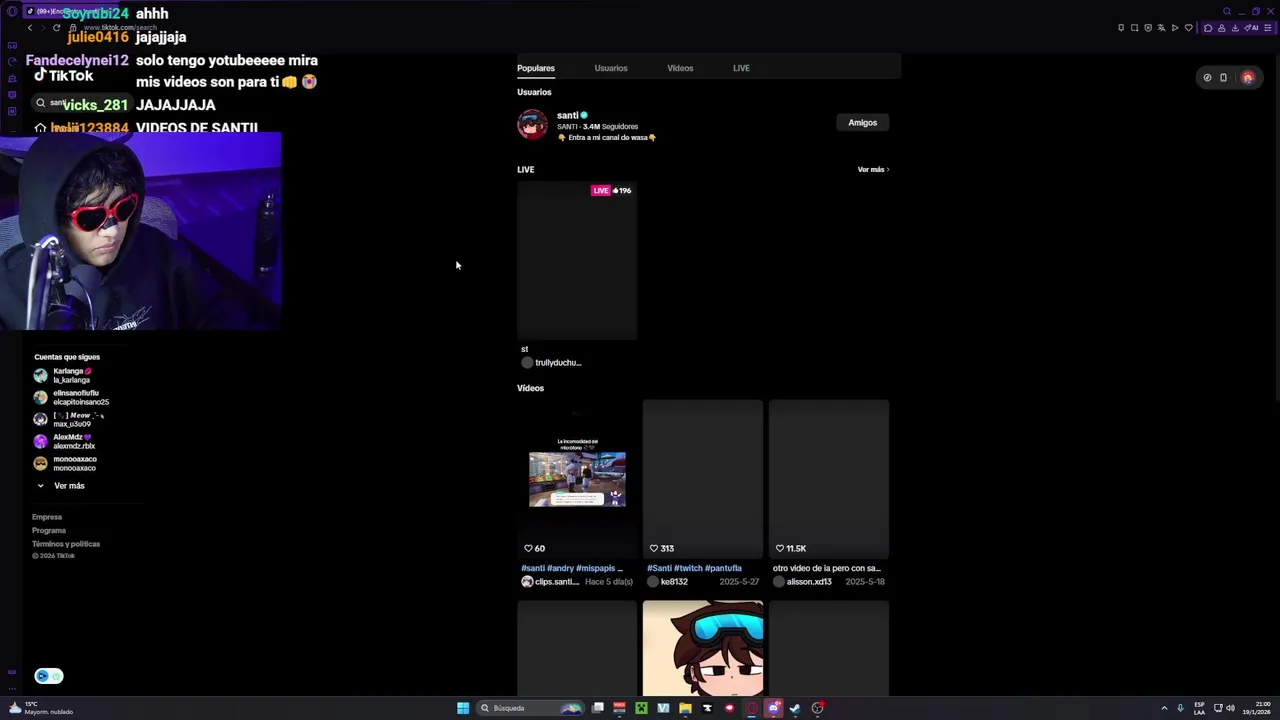
Task: Open the video thumbnail with 313 likes
Action: [x=703, y=479]
